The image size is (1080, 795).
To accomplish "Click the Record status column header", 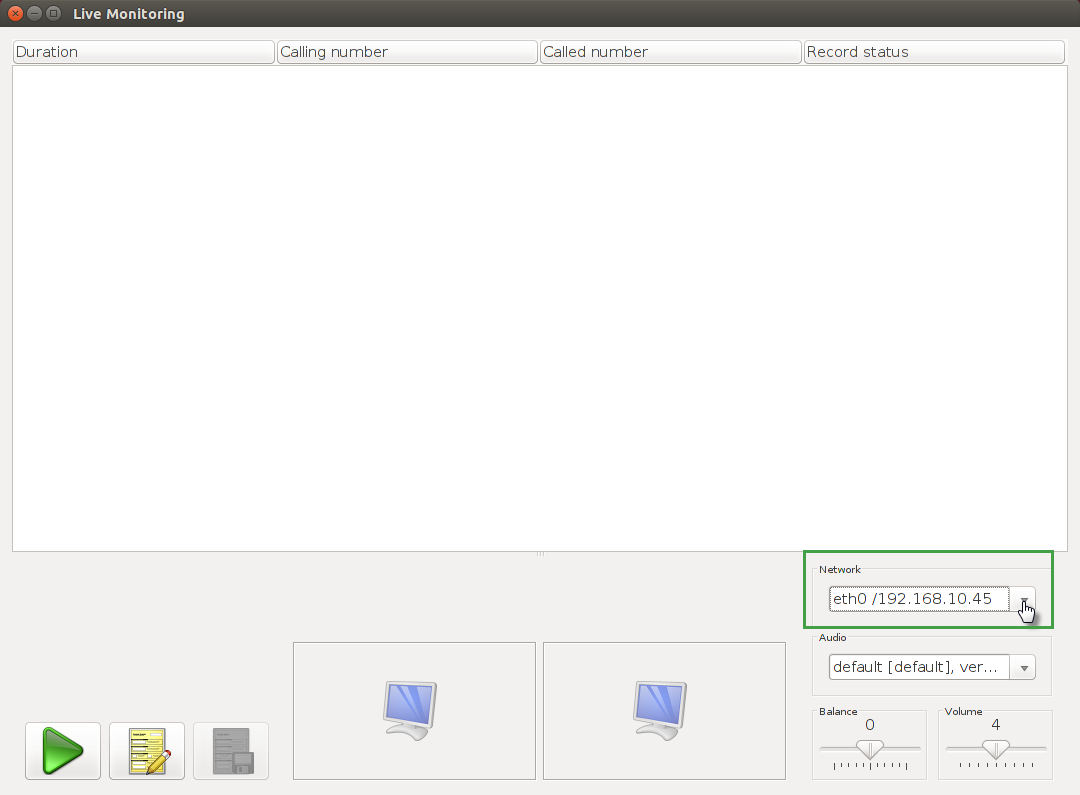I will point(933,52).
